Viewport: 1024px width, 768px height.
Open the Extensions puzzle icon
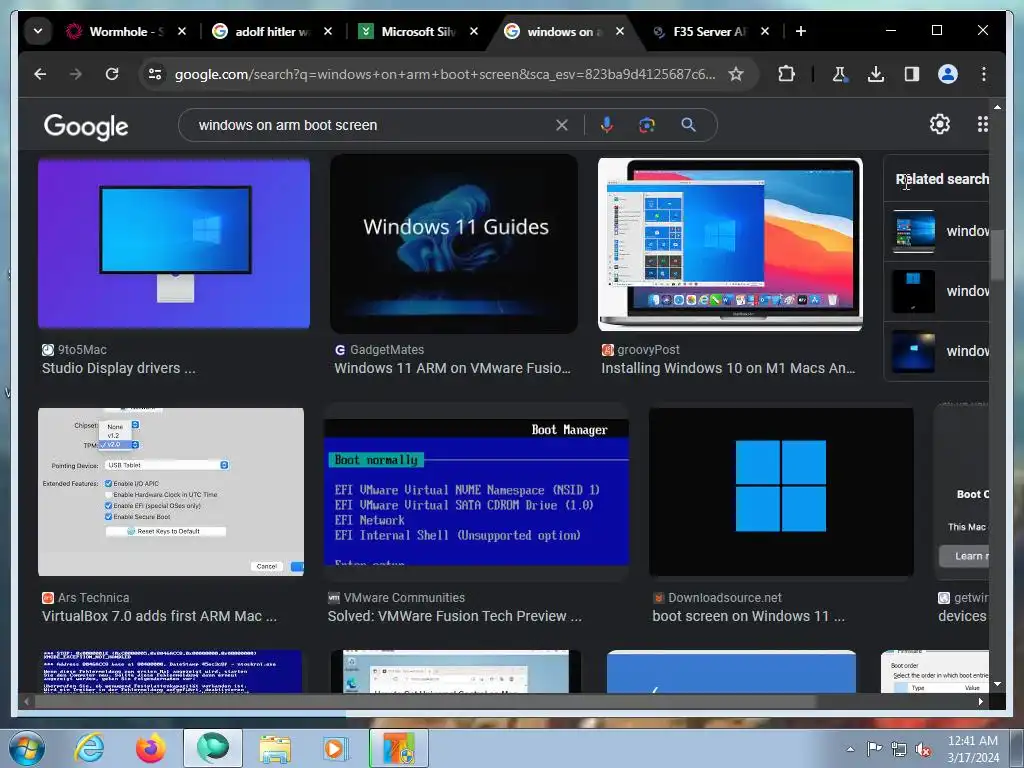[x=786, y=74]
